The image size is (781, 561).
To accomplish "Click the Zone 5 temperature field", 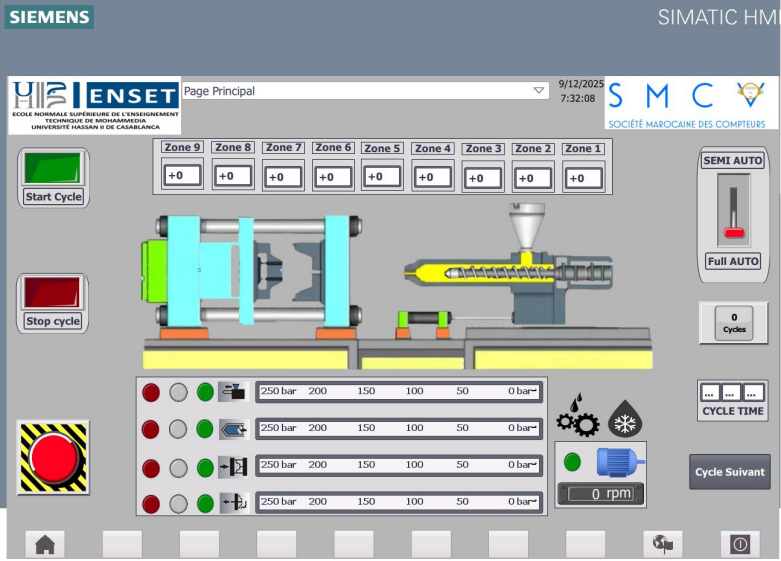I will [382, 176].
